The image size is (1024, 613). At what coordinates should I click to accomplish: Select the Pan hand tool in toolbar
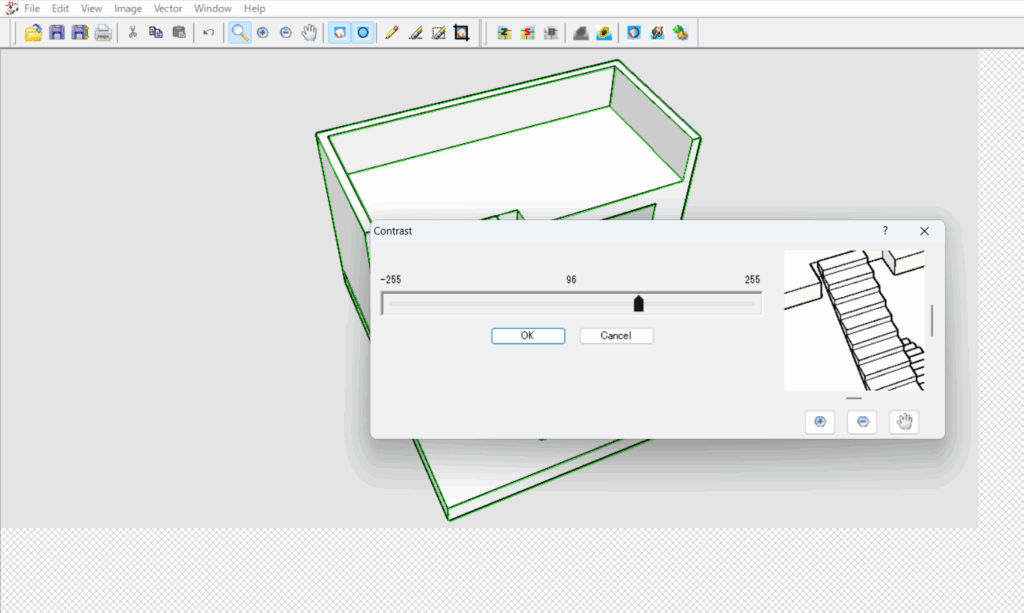[x=309, y=33]
